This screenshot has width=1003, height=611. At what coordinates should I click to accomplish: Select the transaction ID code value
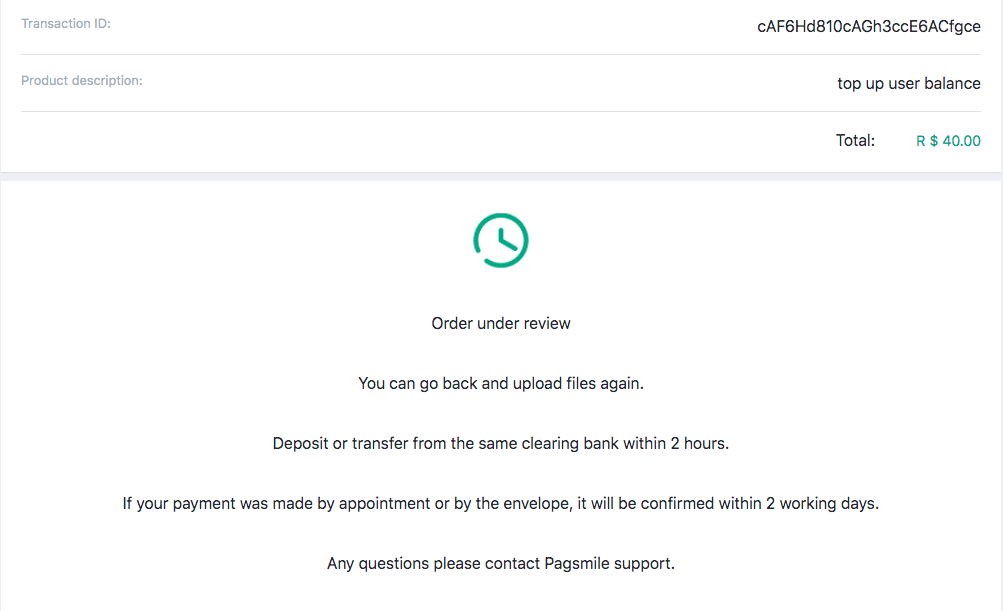868,27
